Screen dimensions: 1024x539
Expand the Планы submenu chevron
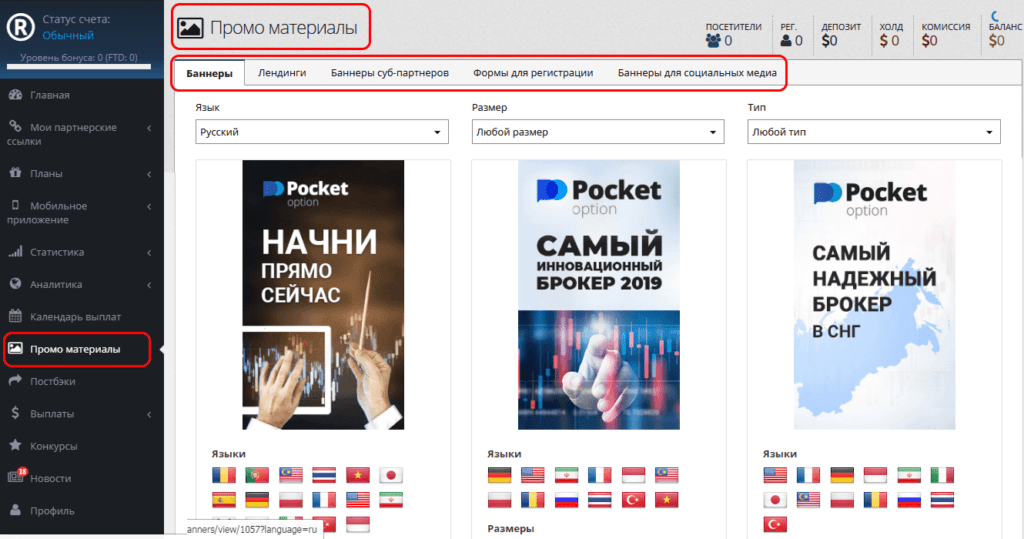[149, 174]
